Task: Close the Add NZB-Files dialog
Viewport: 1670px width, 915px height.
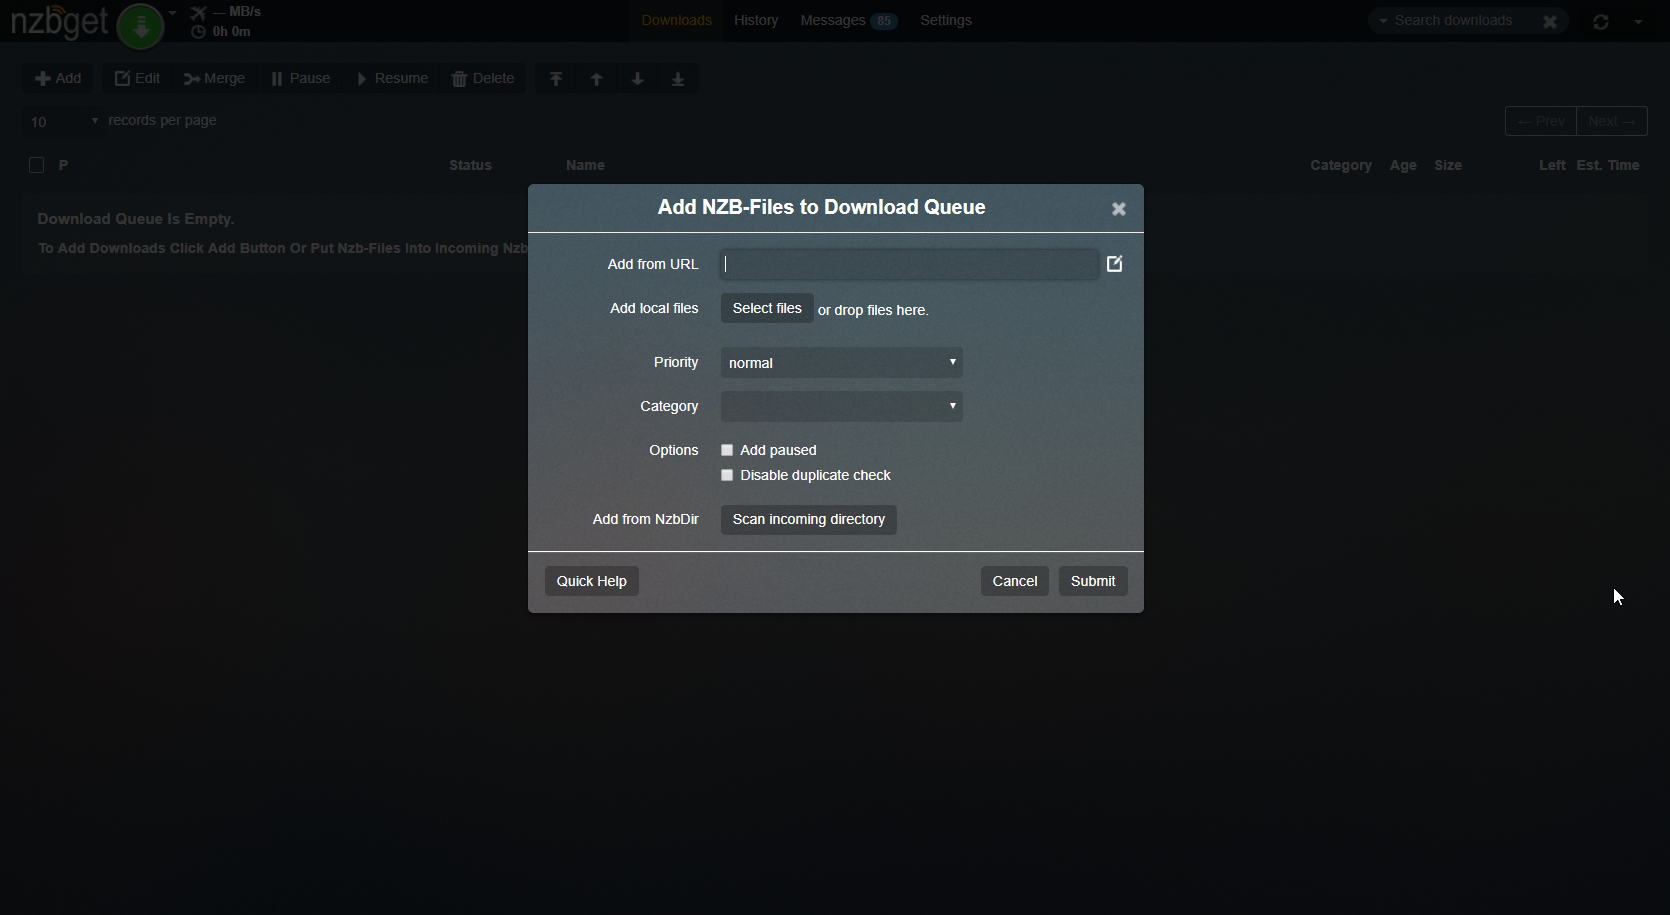Action: [1119, 209]
